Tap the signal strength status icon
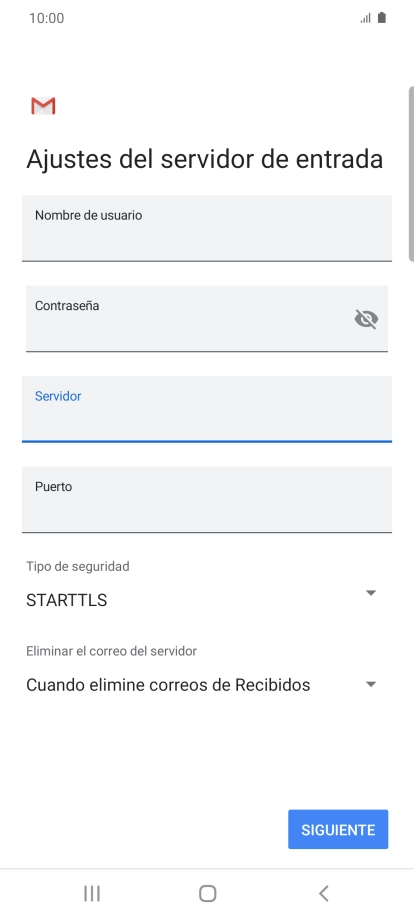This screenshot has width=414, height=920. point(365,18)
